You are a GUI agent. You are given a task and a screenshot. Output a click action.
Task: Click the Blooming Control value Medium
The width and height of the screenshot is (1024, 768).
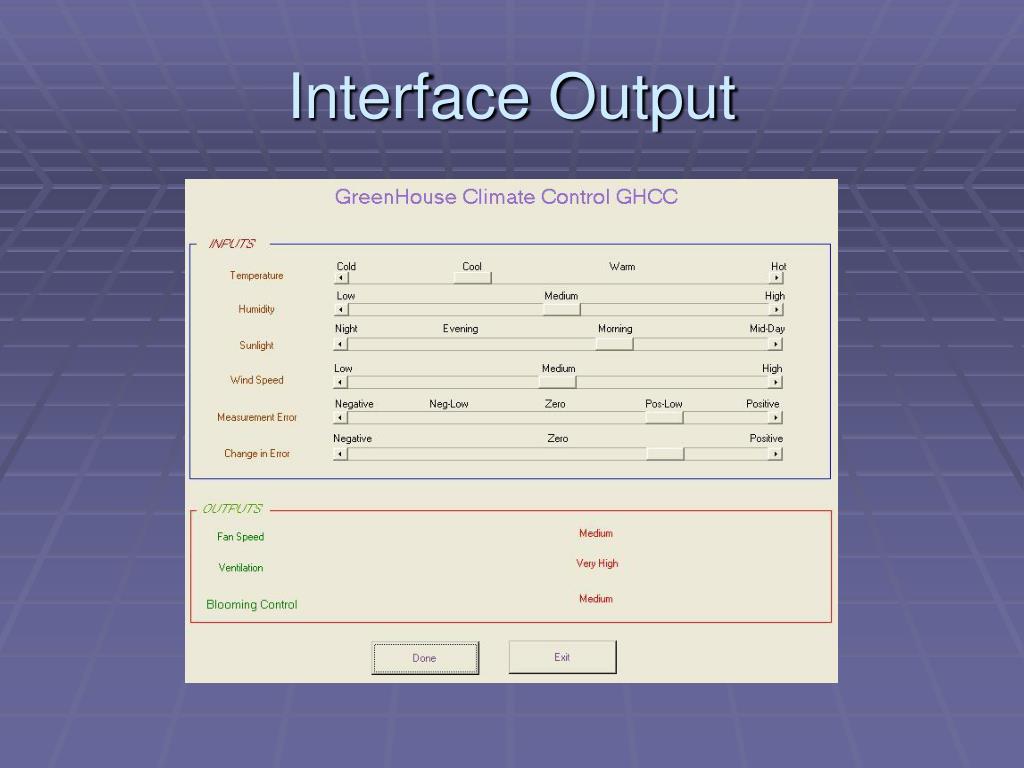click(596, 599)
